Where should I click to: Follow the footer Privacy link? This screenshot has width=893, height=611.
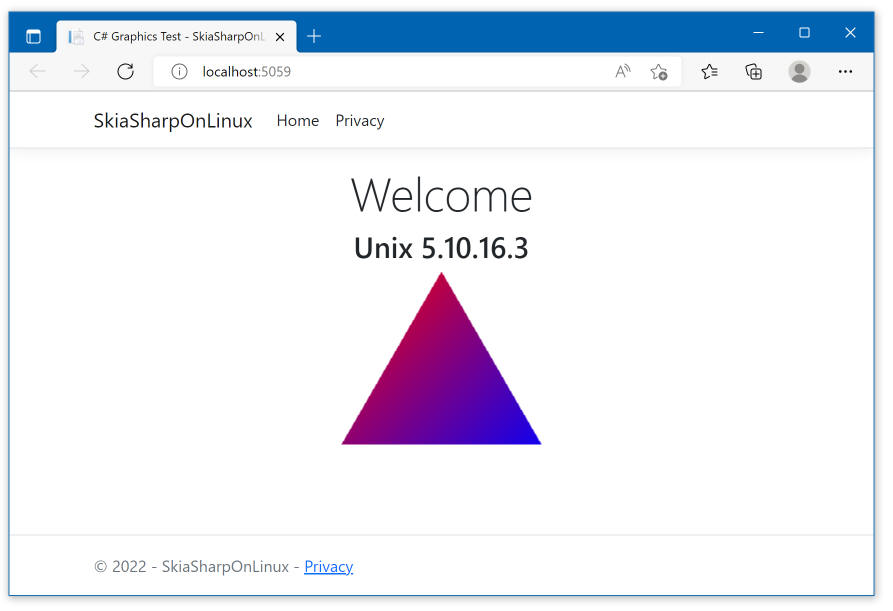(329, 567)
